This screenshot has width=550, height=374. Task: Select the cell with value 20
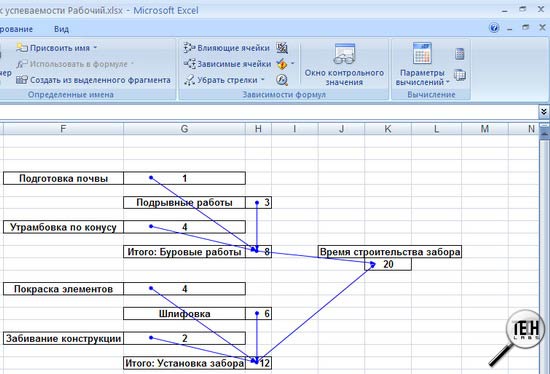(388, 264)
